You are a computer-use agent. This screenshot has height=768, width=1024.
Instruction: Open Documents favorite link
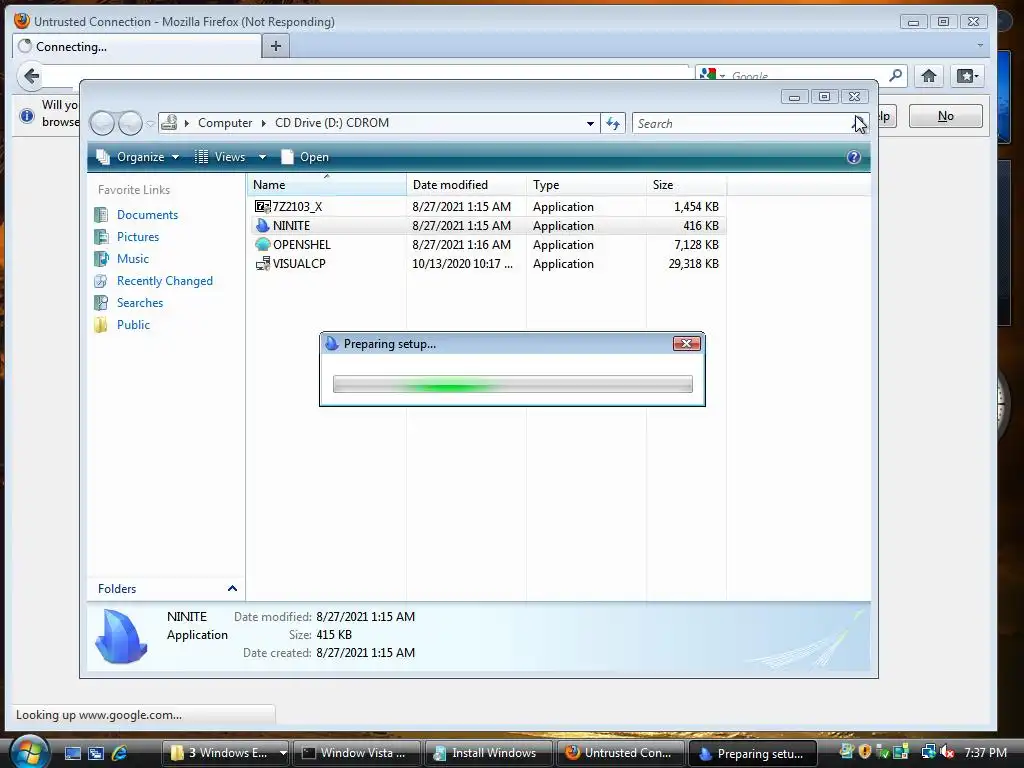(147, 215)
